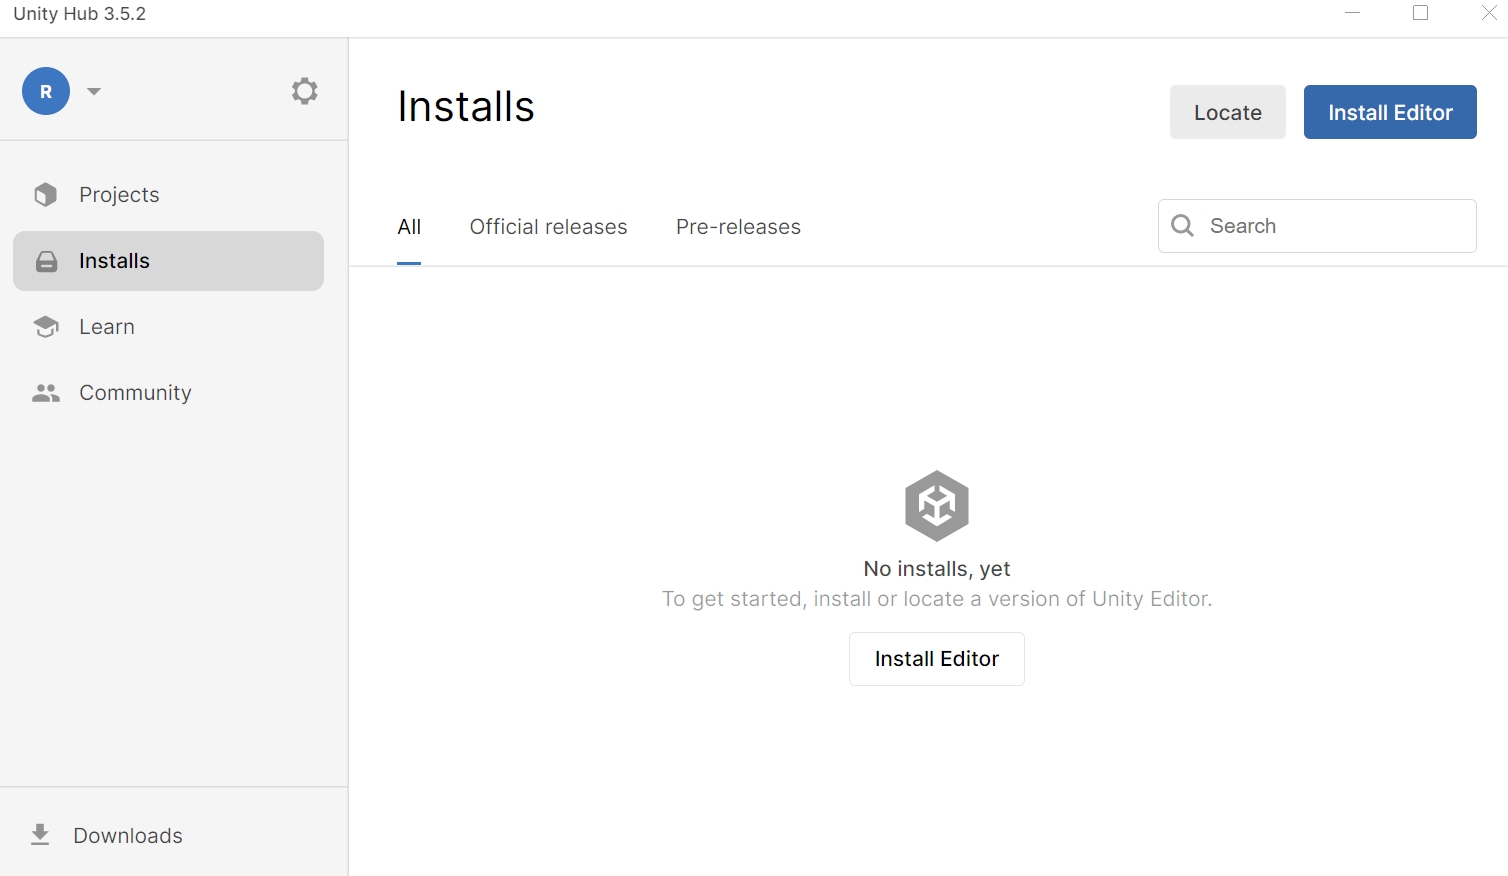Viewport: 1508px width, 876px height.
Task: Open the Preferences gear icon
Action: pos(305,91)
